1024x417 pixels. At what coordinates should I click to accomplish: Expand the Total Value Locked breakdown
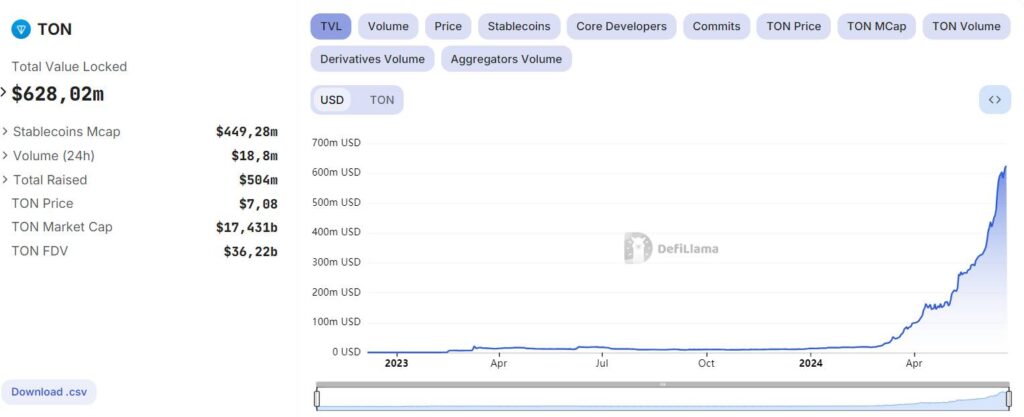[x=3, y=93]
